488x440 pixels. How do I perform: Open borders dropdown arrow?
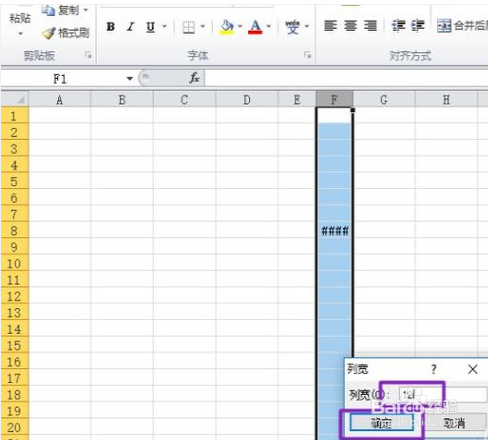pyautogui.click(x=202, y=26)
